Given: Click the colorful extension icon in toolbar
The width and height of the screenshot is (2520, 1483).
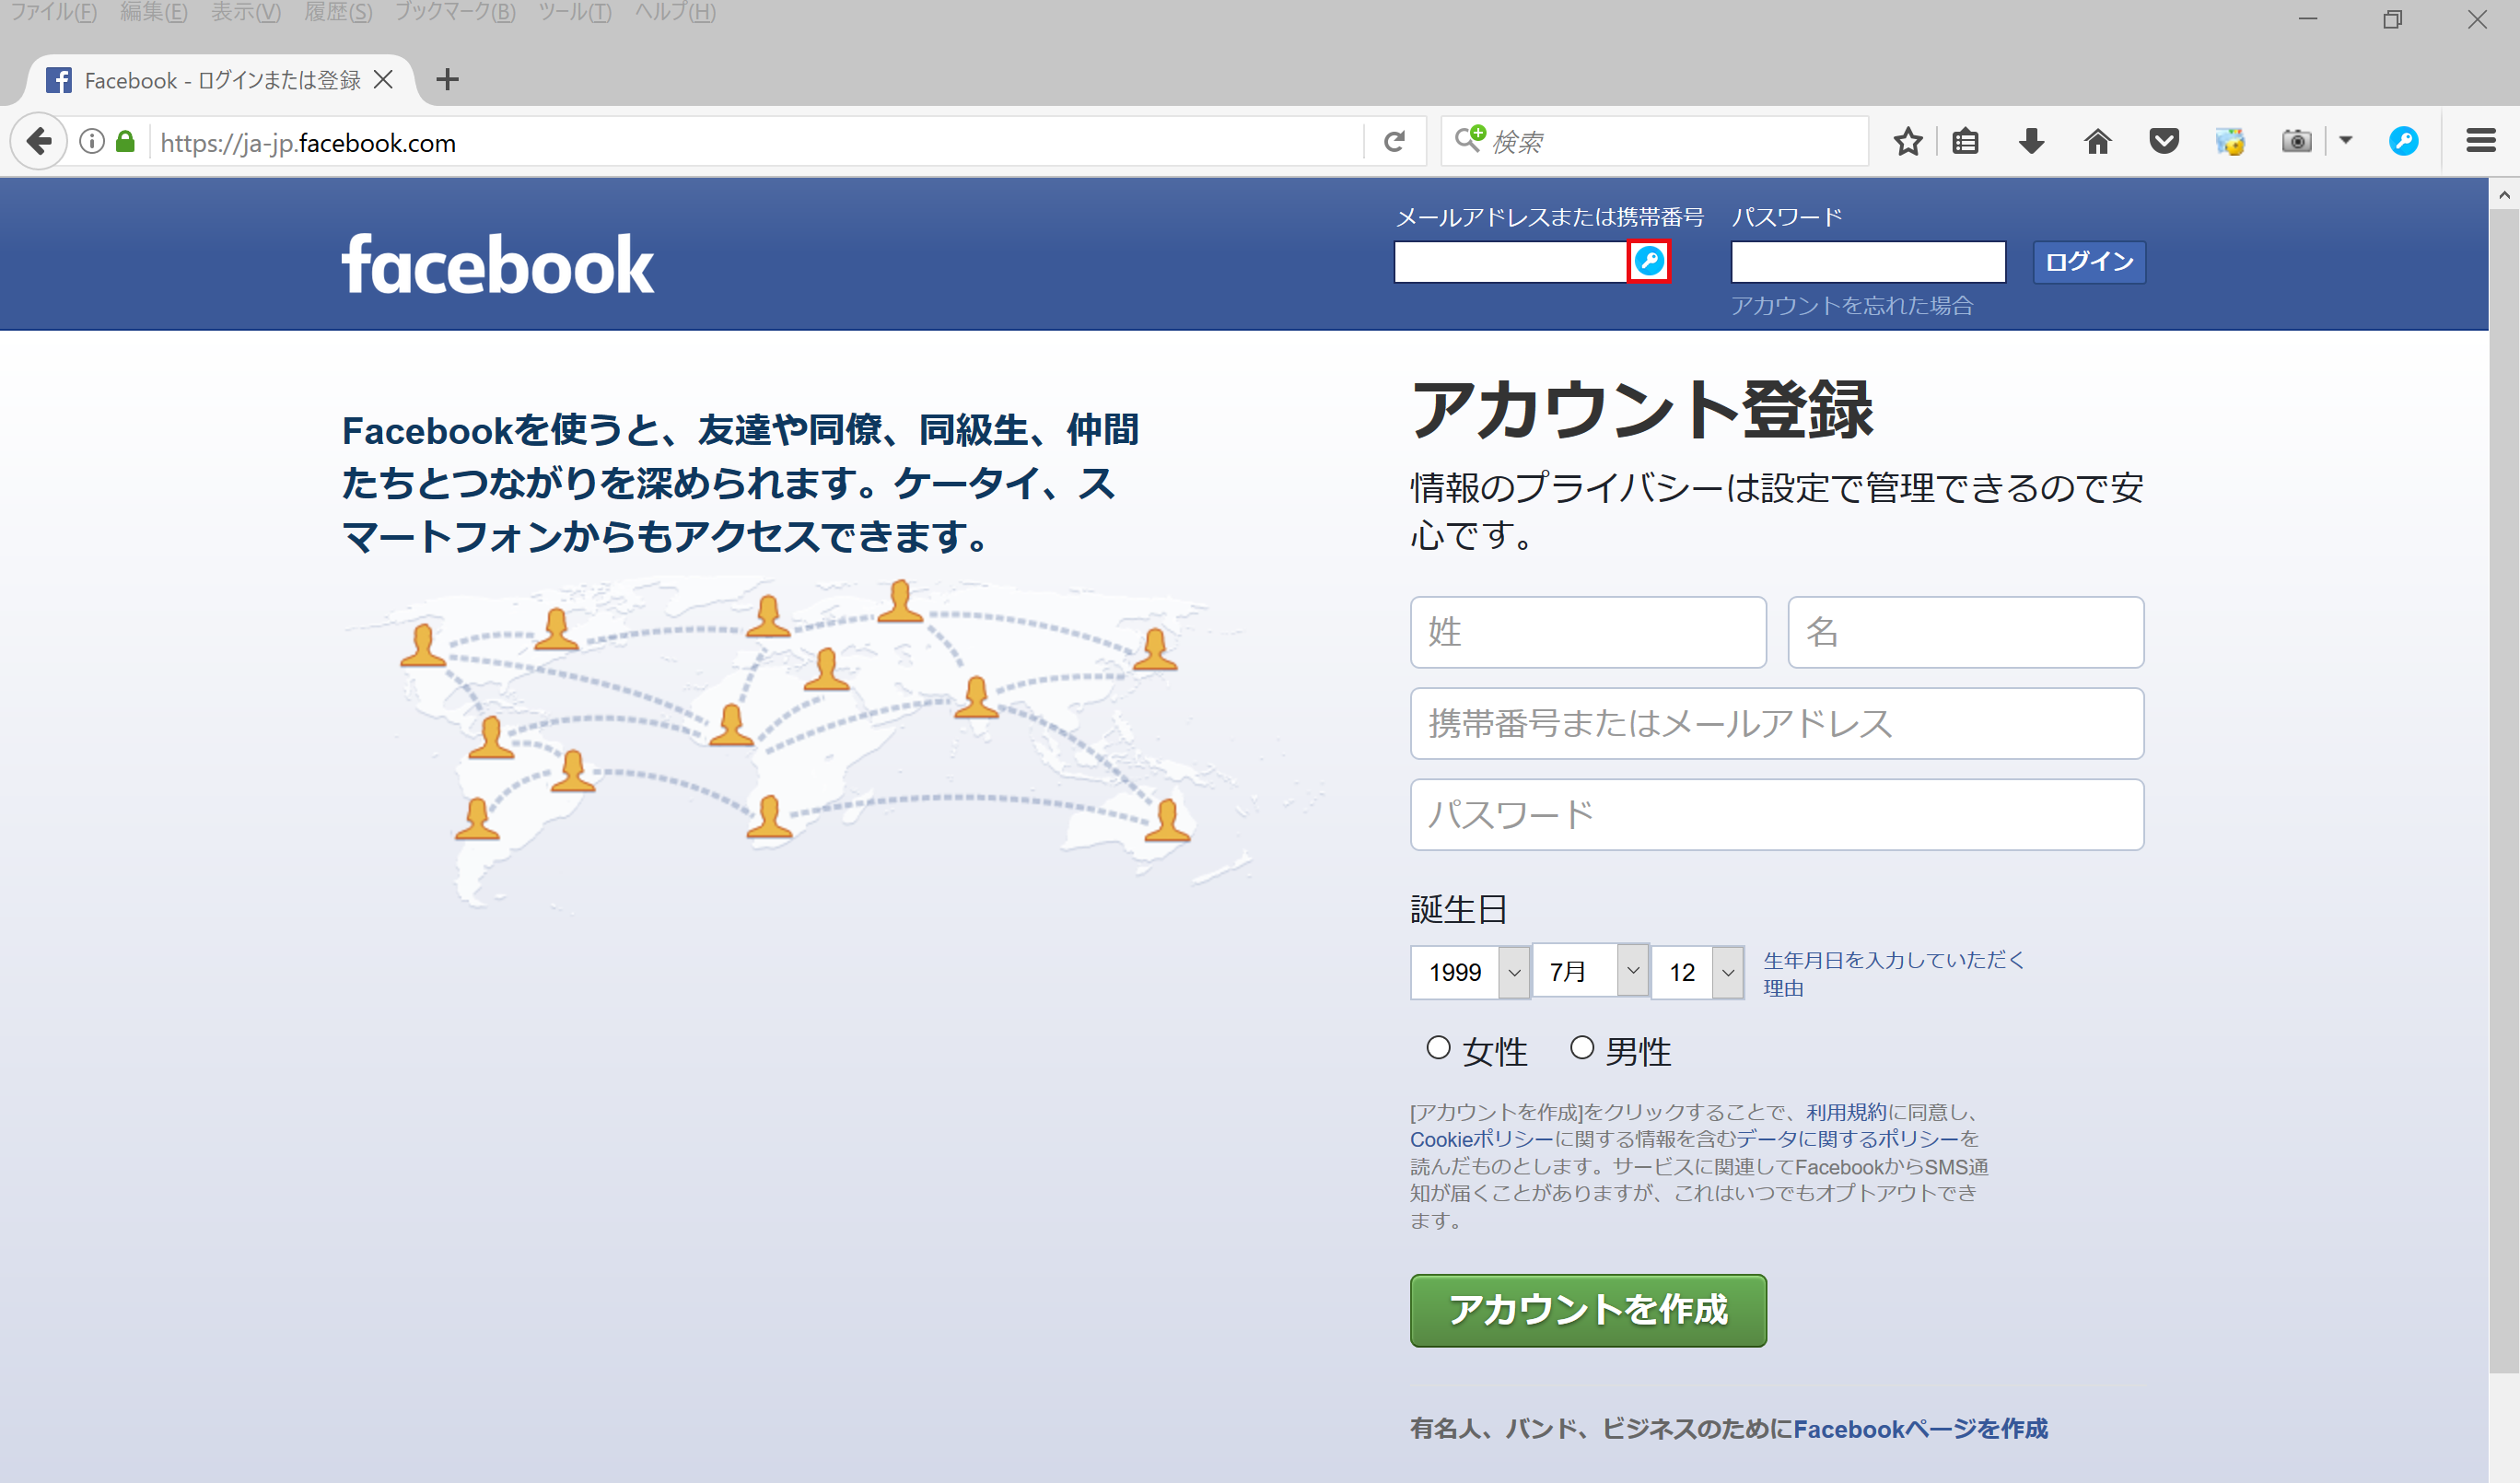Looking at the screenshot, I should pos(2230,142).
